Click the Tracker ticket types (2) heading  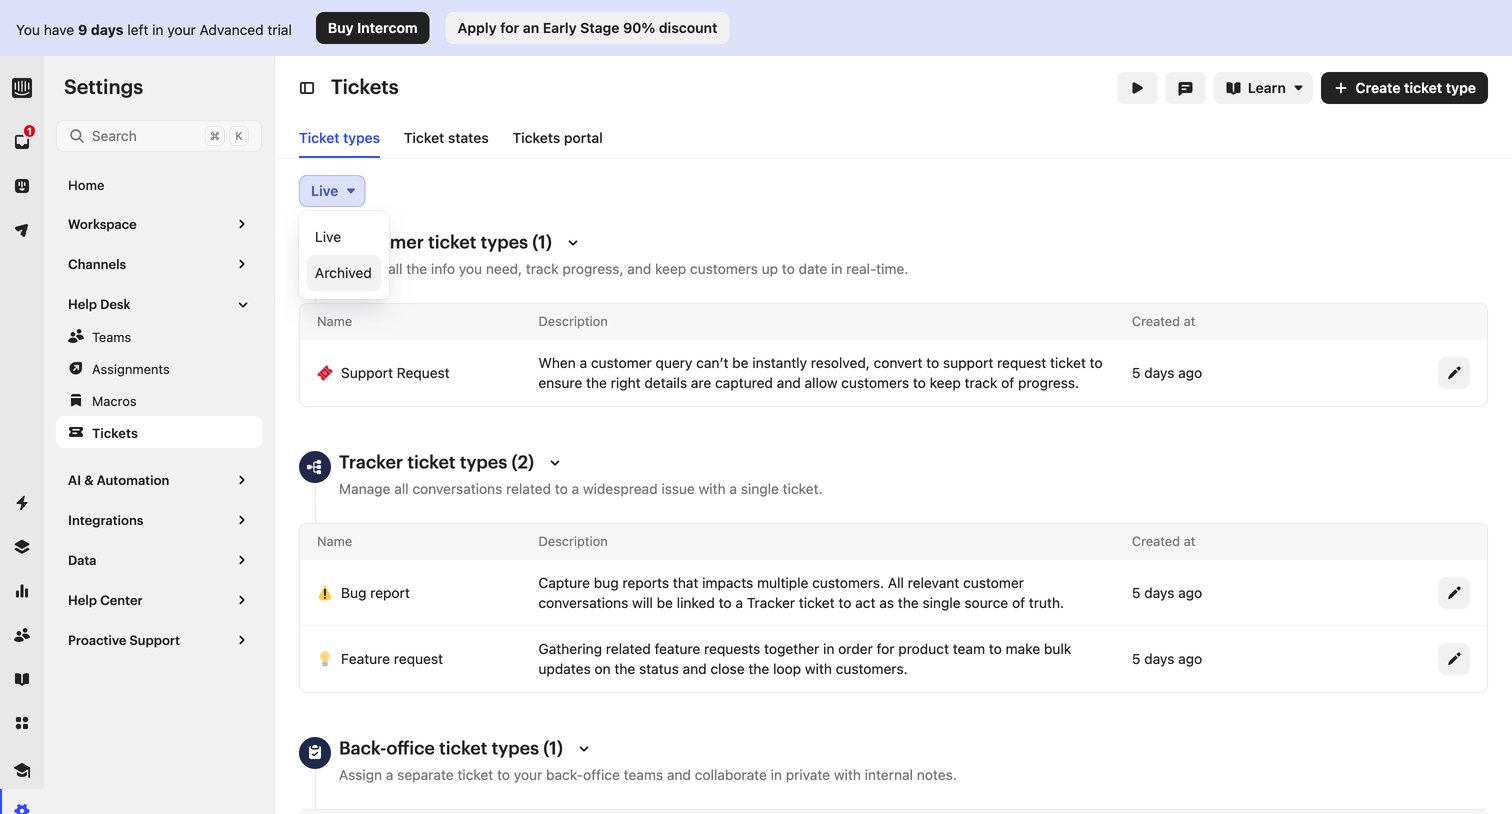tap(436, 462)
